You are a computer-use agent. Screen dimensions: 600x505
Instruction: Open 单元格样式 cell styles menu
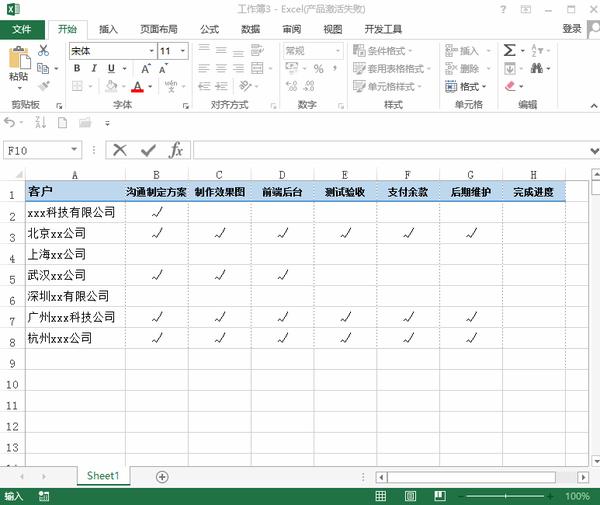[387, 86]
